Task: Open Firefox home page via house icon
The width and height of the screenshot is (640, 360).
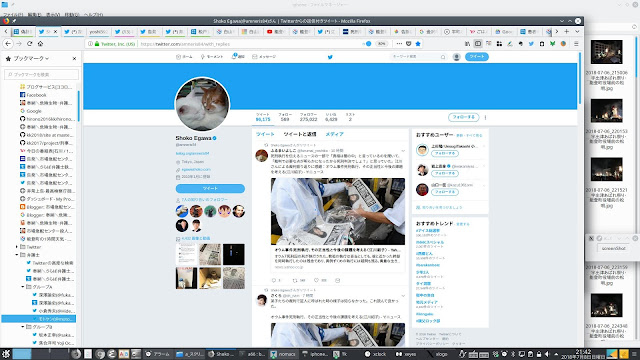Action: pyautogui.click(x=40, y=44)
